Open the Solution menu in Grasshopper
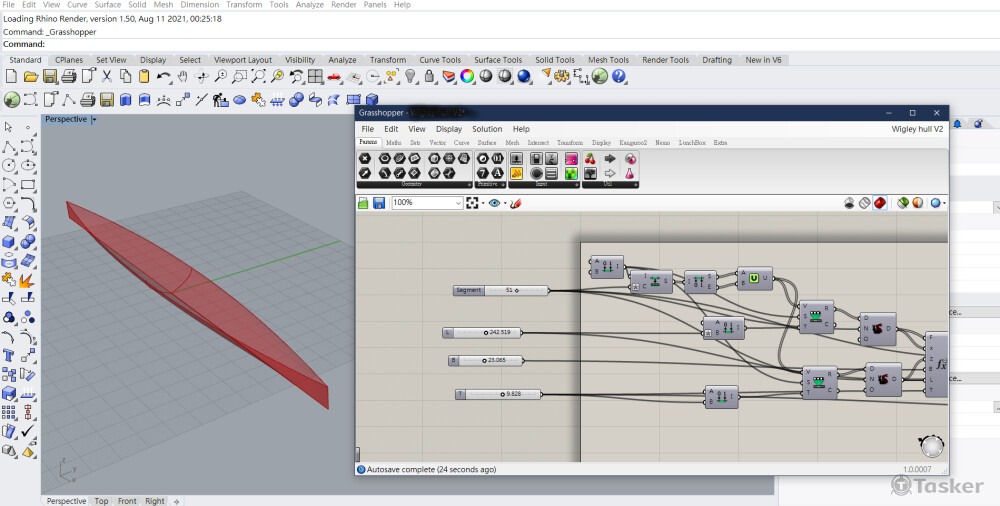Screen dimensions: 1000x506 click(487, 129)
